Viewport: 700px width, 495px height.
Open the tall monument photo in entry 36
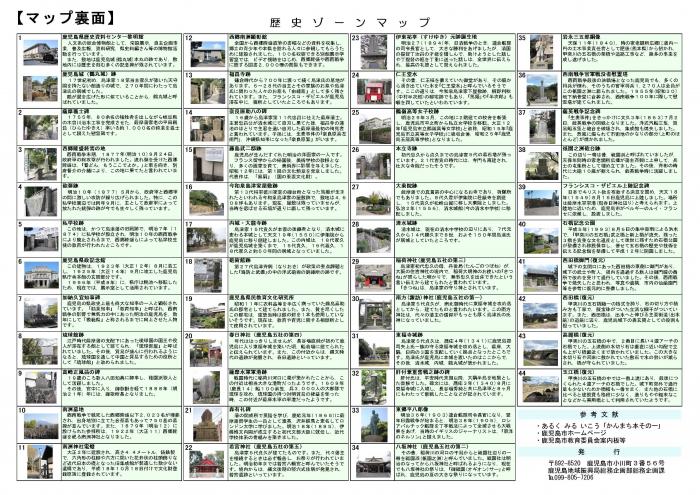click(x=541, y=90)
